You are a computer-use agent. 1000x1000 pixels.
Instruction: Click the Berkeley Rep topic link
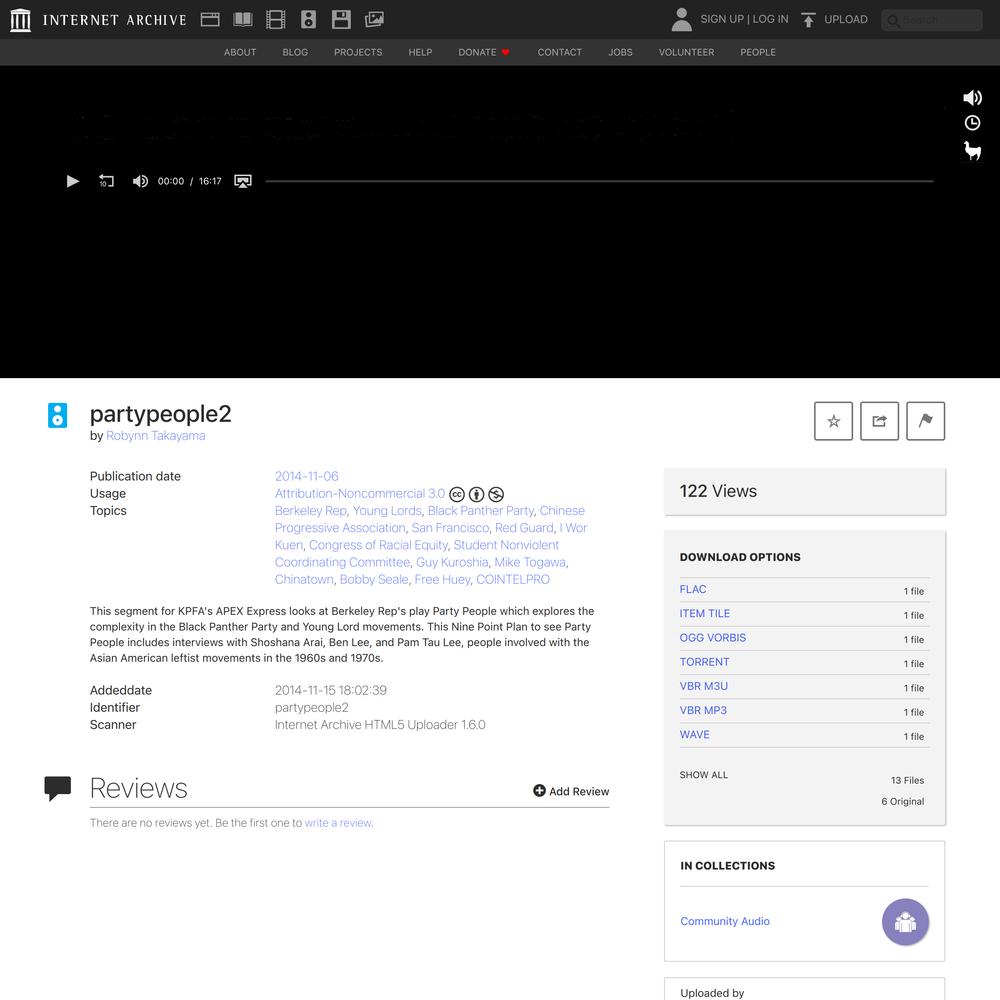click(x=311, y=511)
